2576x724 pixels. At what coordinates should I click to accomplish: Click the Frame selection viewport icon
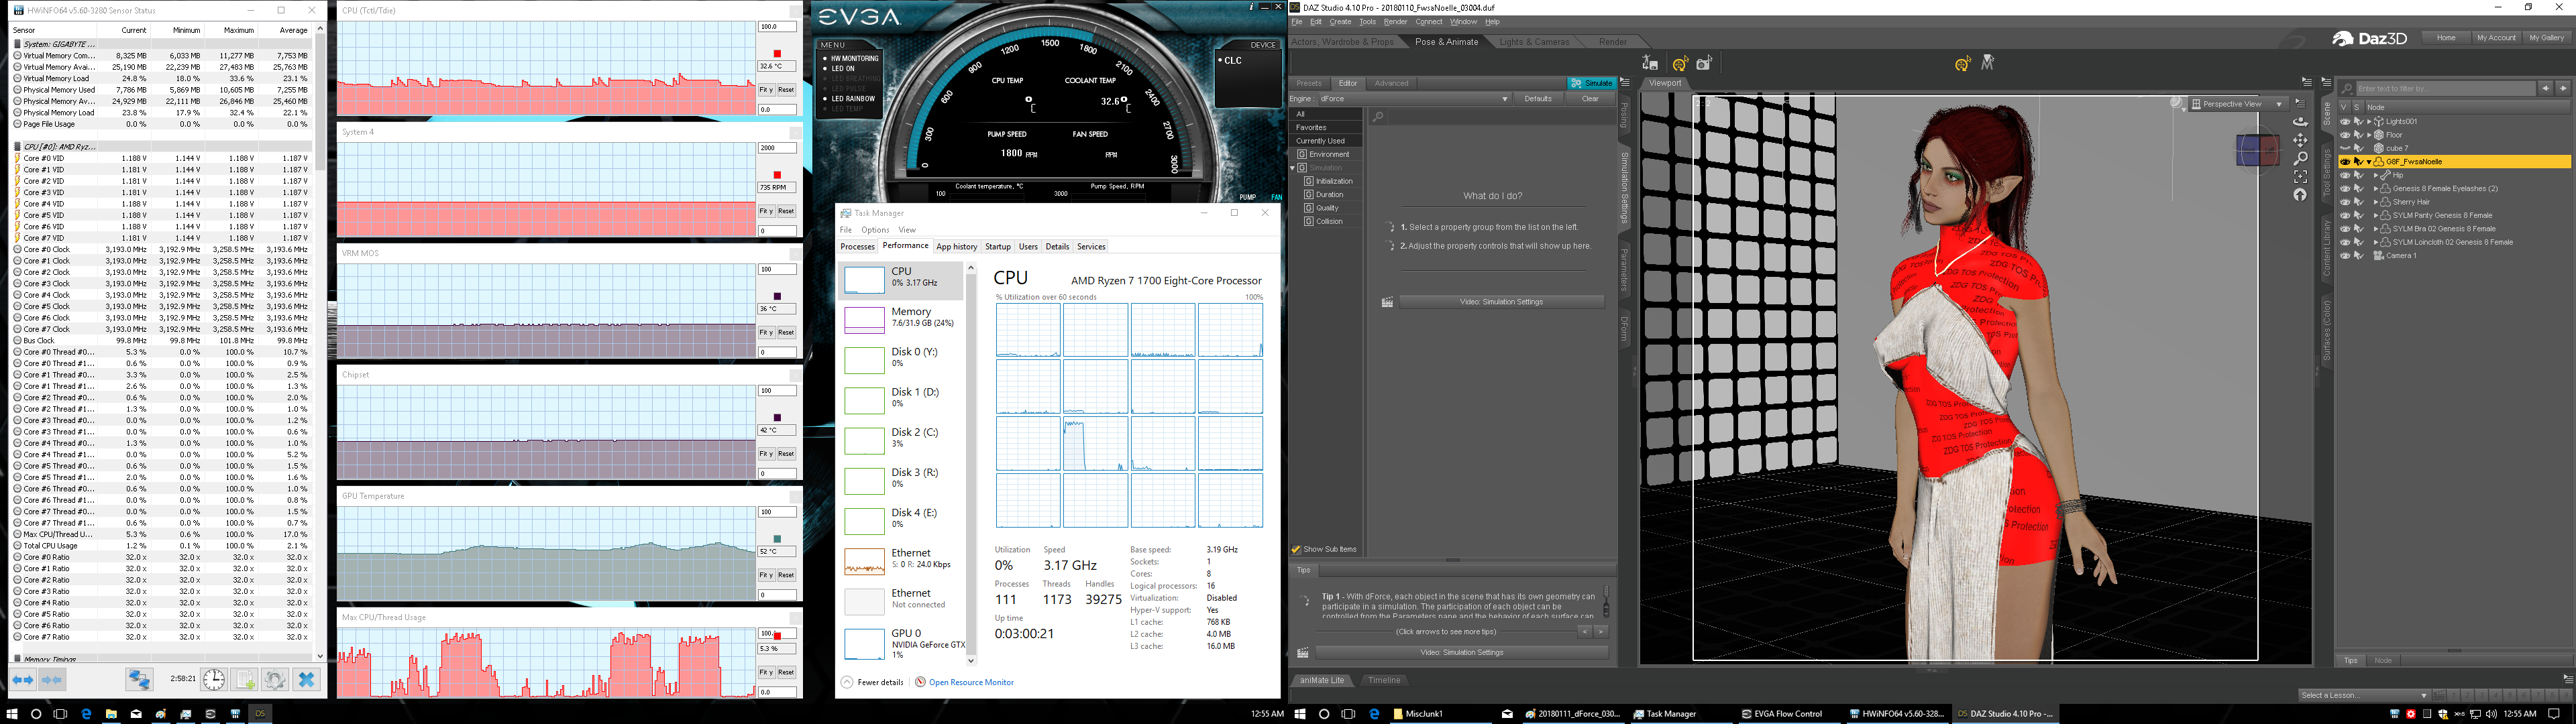click(x=2300, y=177)
